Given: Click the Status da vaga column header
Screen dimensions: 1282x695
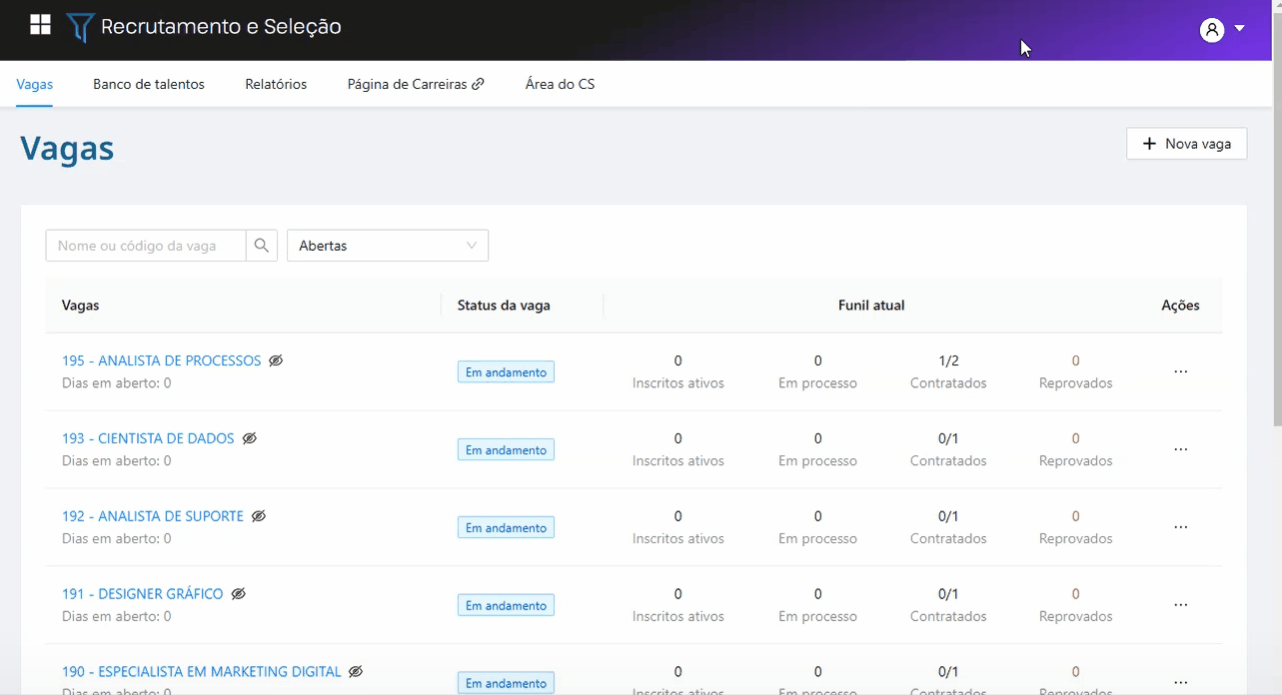Looking at the screenshot, I should coord(504,305).
